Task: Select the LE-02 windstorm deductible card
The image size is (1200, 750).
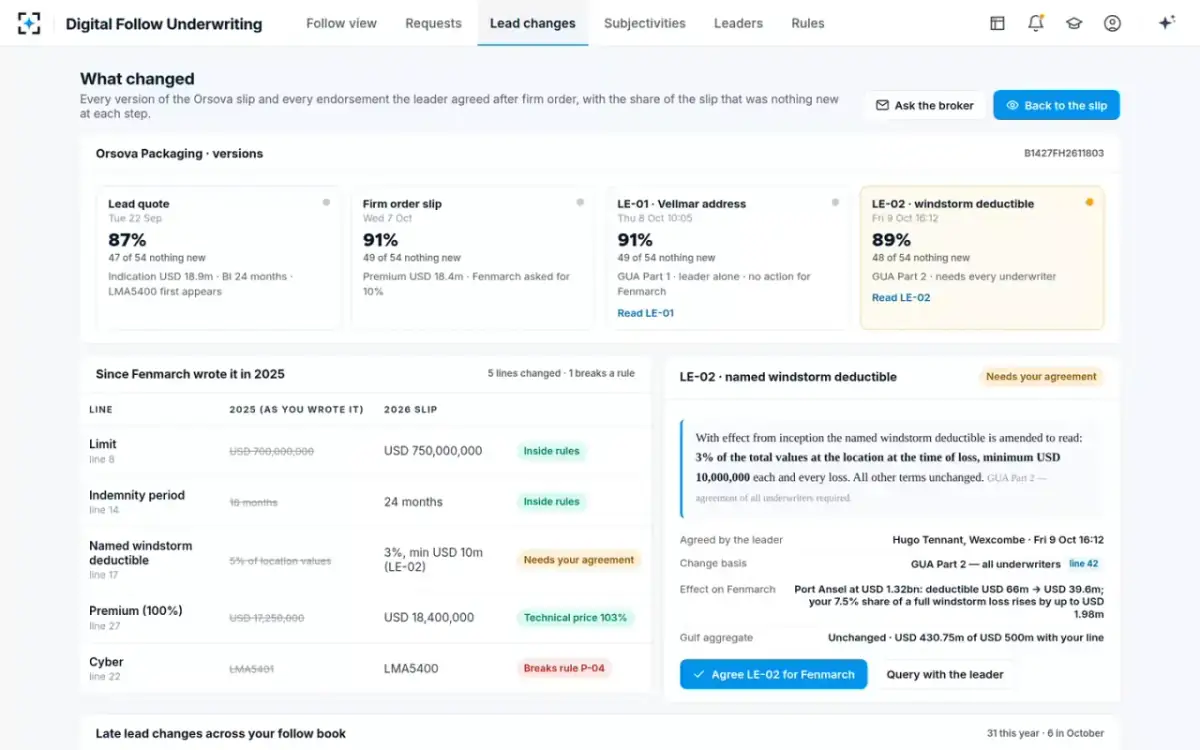Action: pyautogui.click(x=982, y=258)
